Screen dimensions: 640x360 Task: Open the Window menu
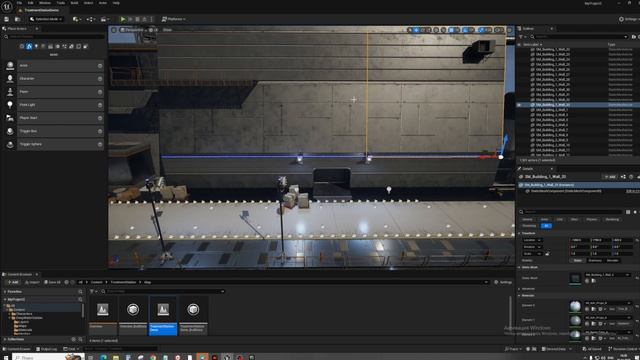(45, 3)
